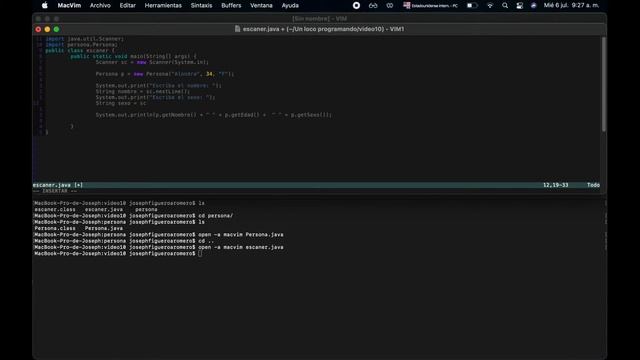Minimize the escaner.java VIM1 window
The height and width of the screenshot is (360, 640).
pos(47,29)
